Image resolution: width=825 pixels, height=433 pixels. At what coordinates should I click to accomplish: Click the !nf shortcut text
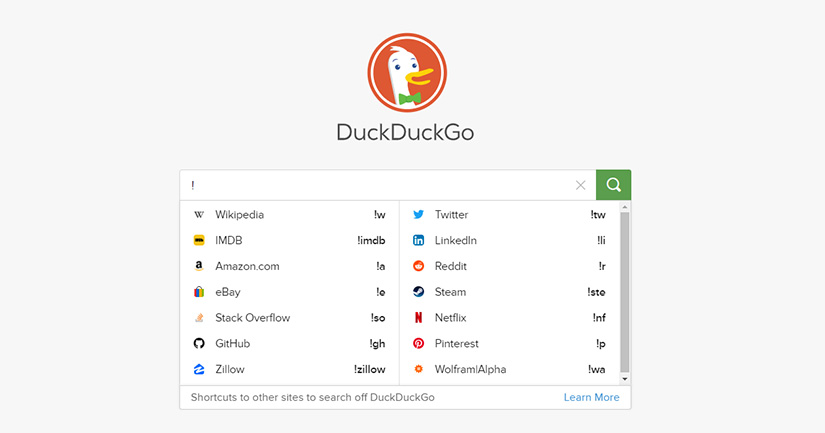tap(599, 318)
